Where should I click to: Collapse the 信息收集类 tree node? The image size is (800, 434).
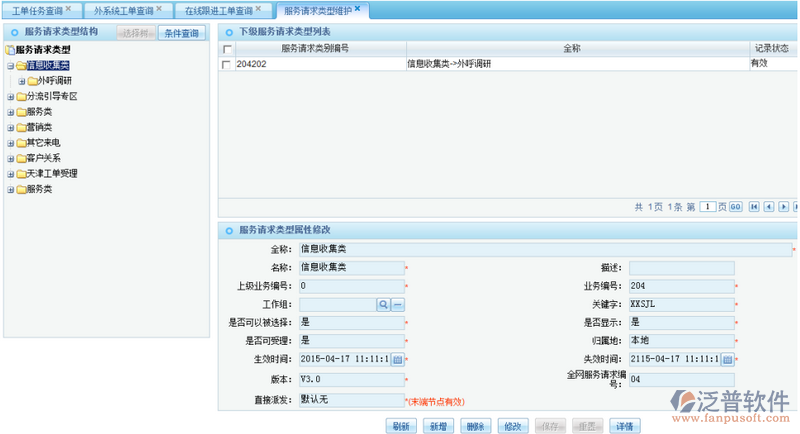coord(10,66)
